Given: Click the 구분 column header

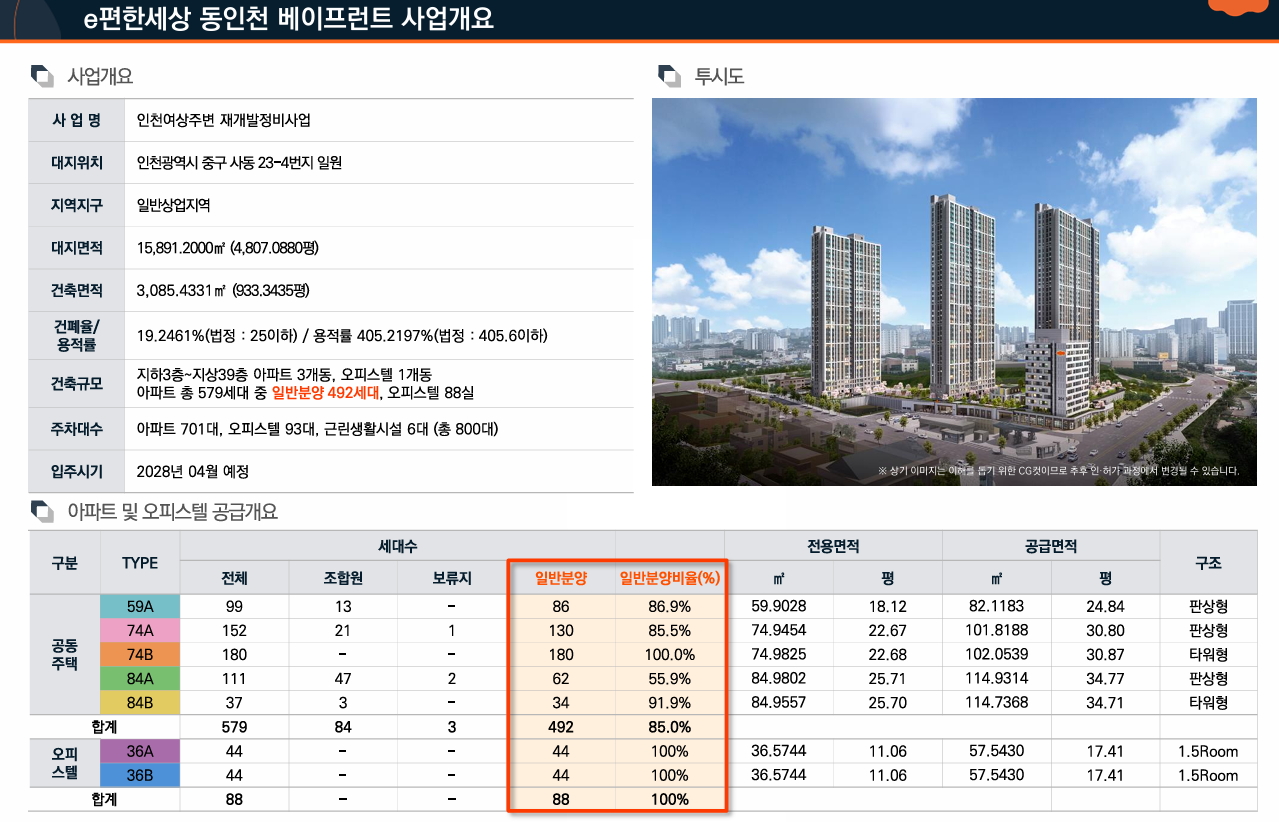Looking at the screenshot, I should (x=64, y=563).
